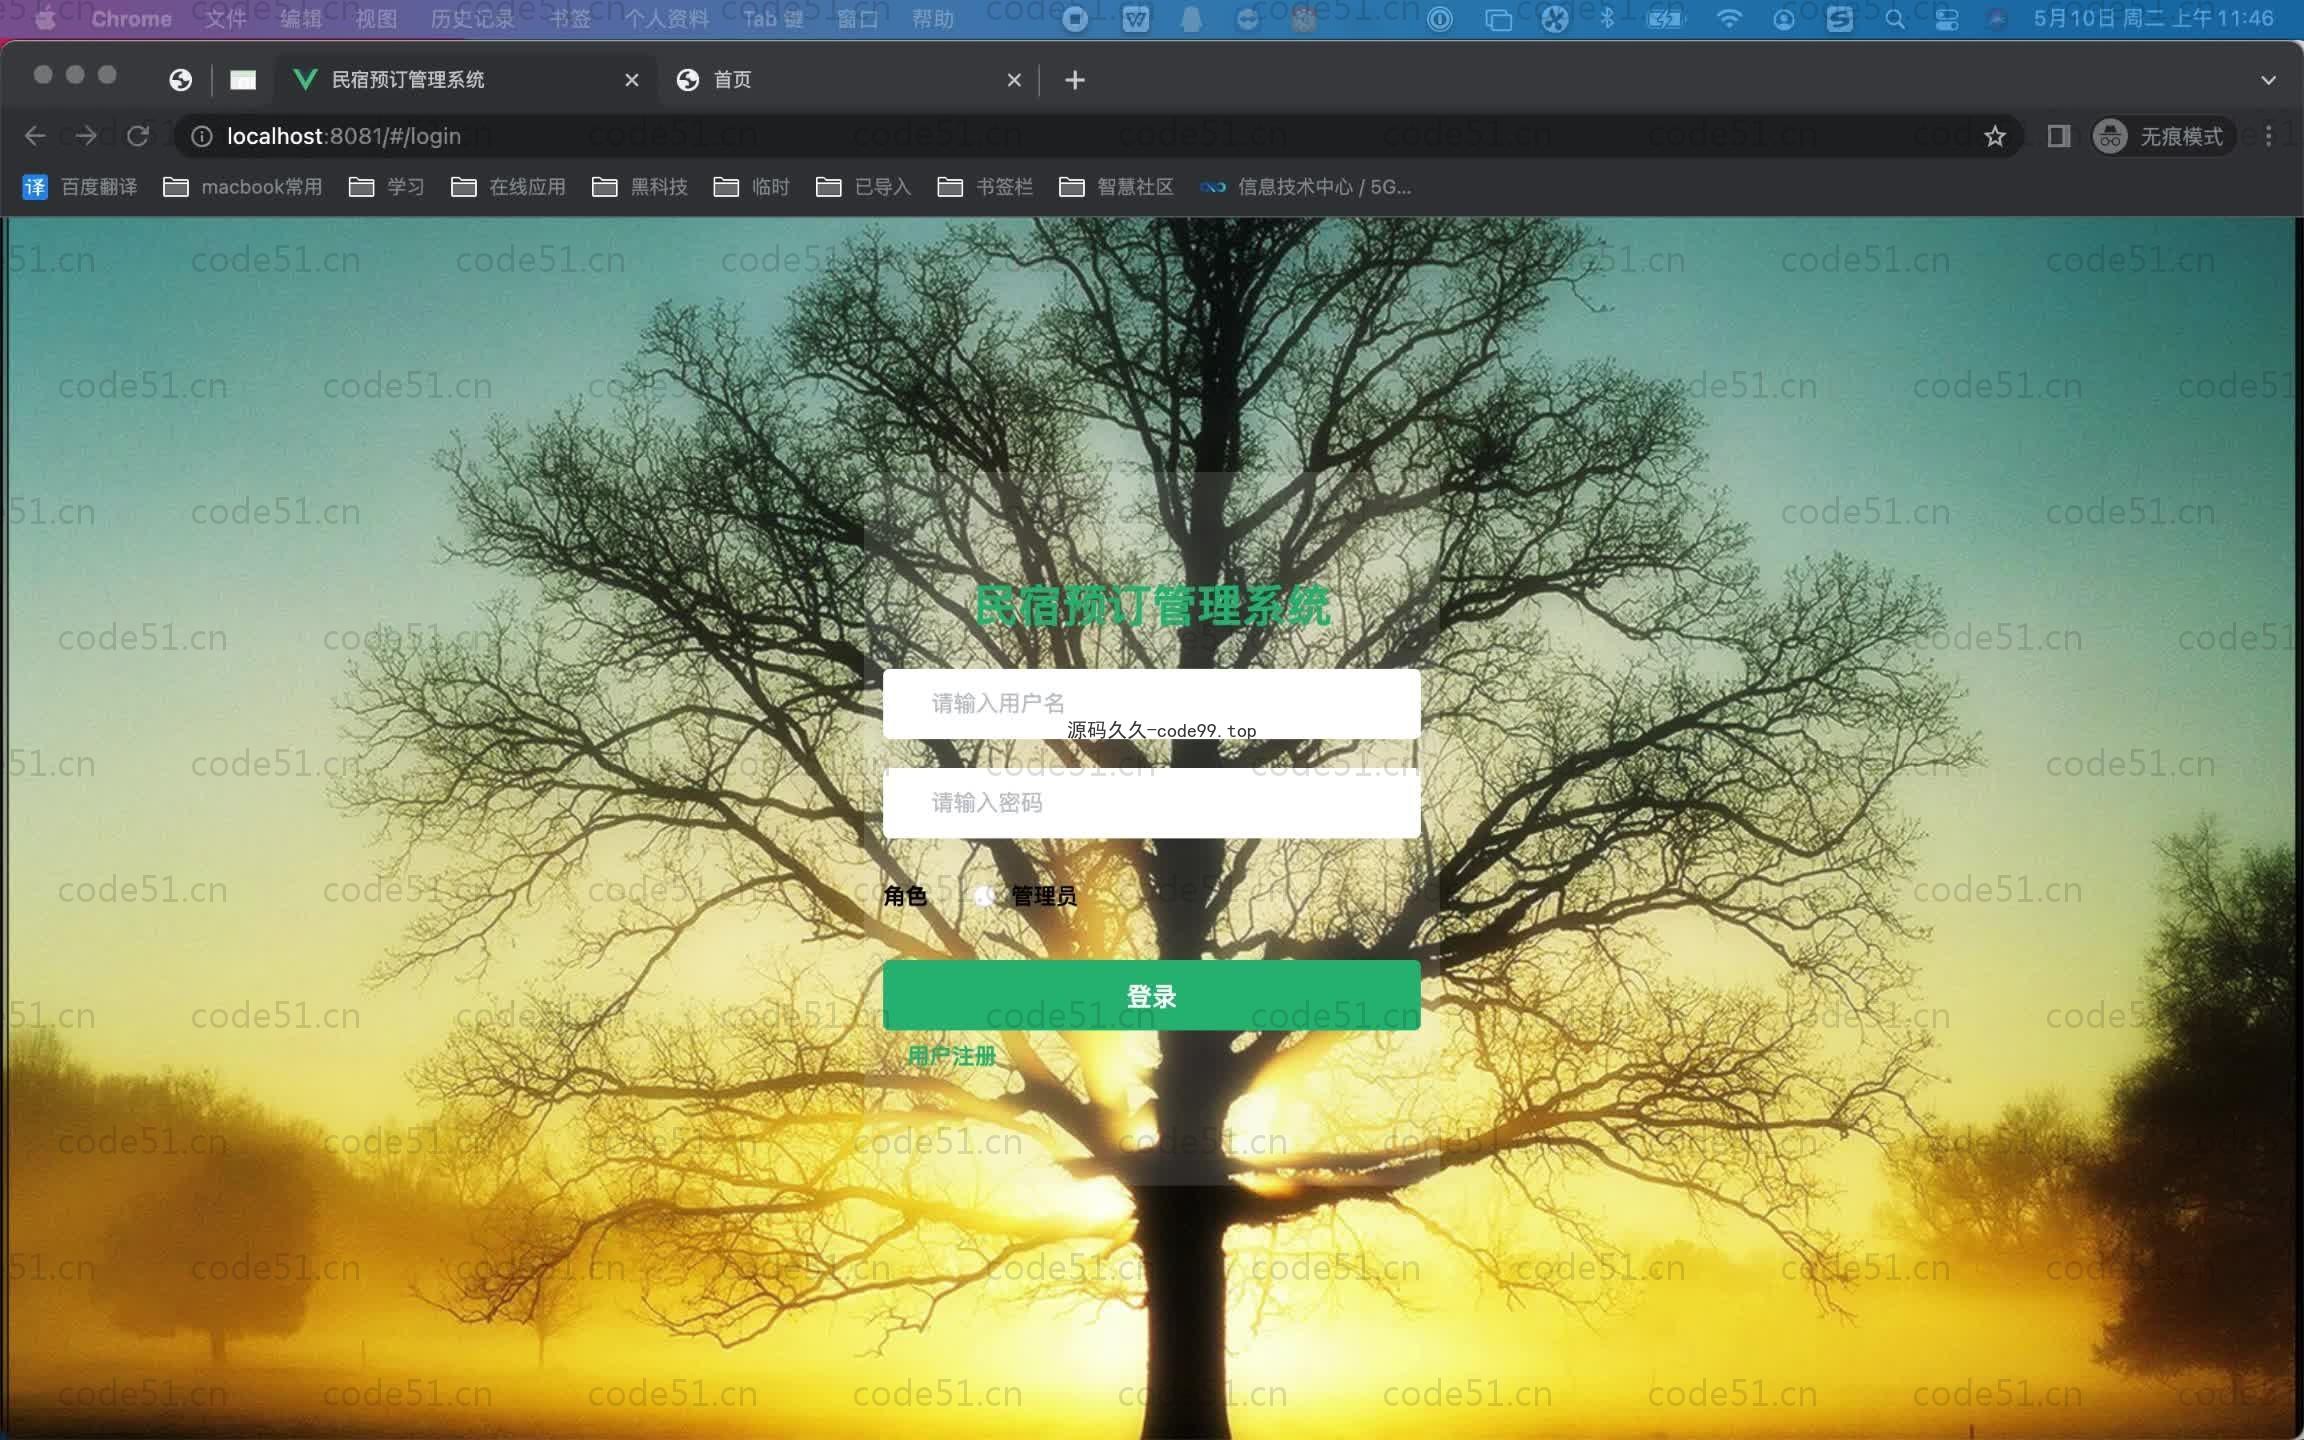This screenshot has height=1440, width=2304.
Task: Open Chrome three-dot menu
Action: click(2269, 136)
